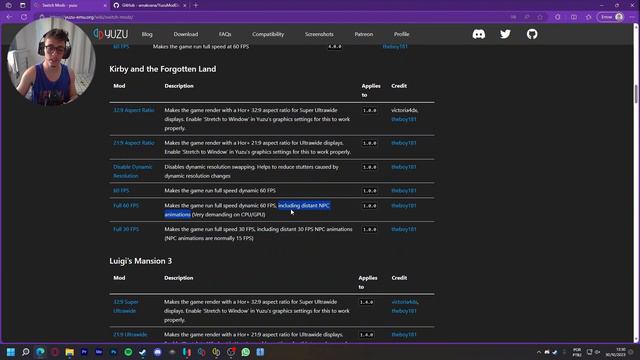Viewport: 640px width, 360px height.
Task: Open Media Encoder from the taskbar
Action: point(99,352)
